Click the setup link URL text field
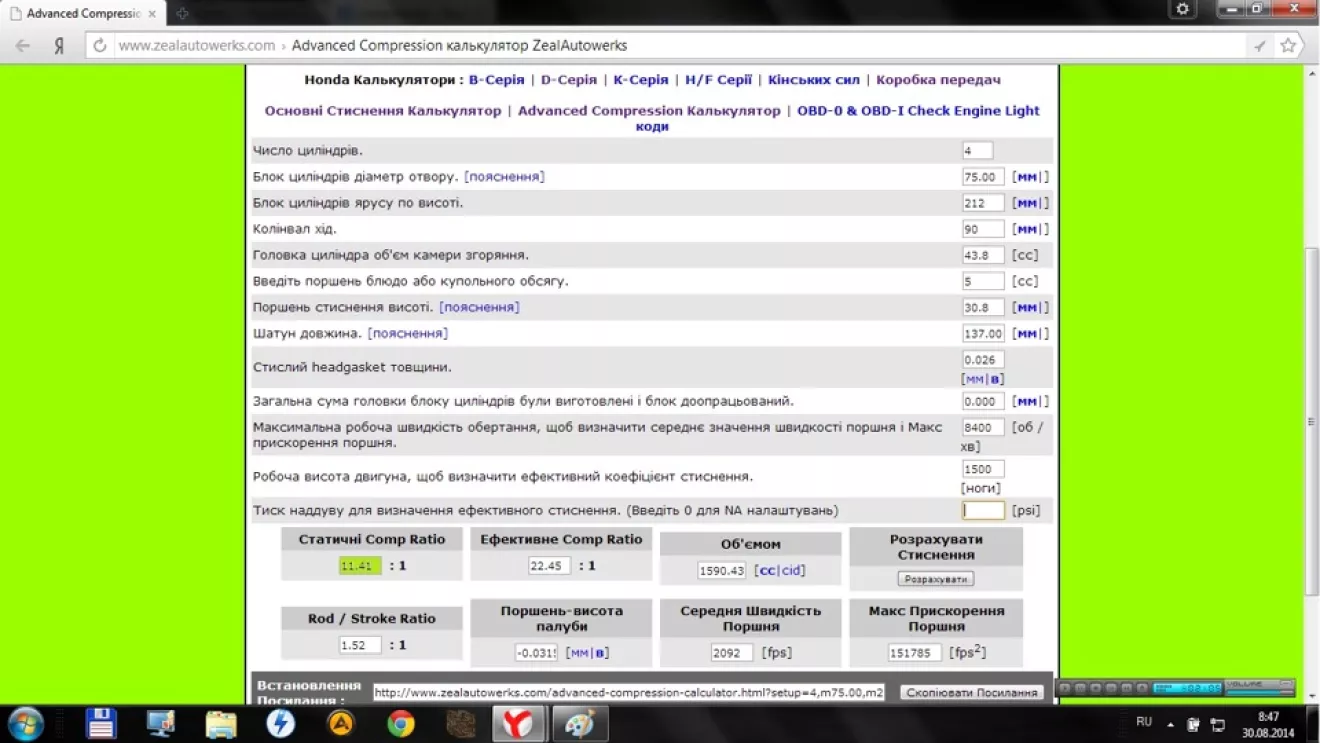Image resolution: width=1320 pixels, height=743 pixels. (629, 693)
